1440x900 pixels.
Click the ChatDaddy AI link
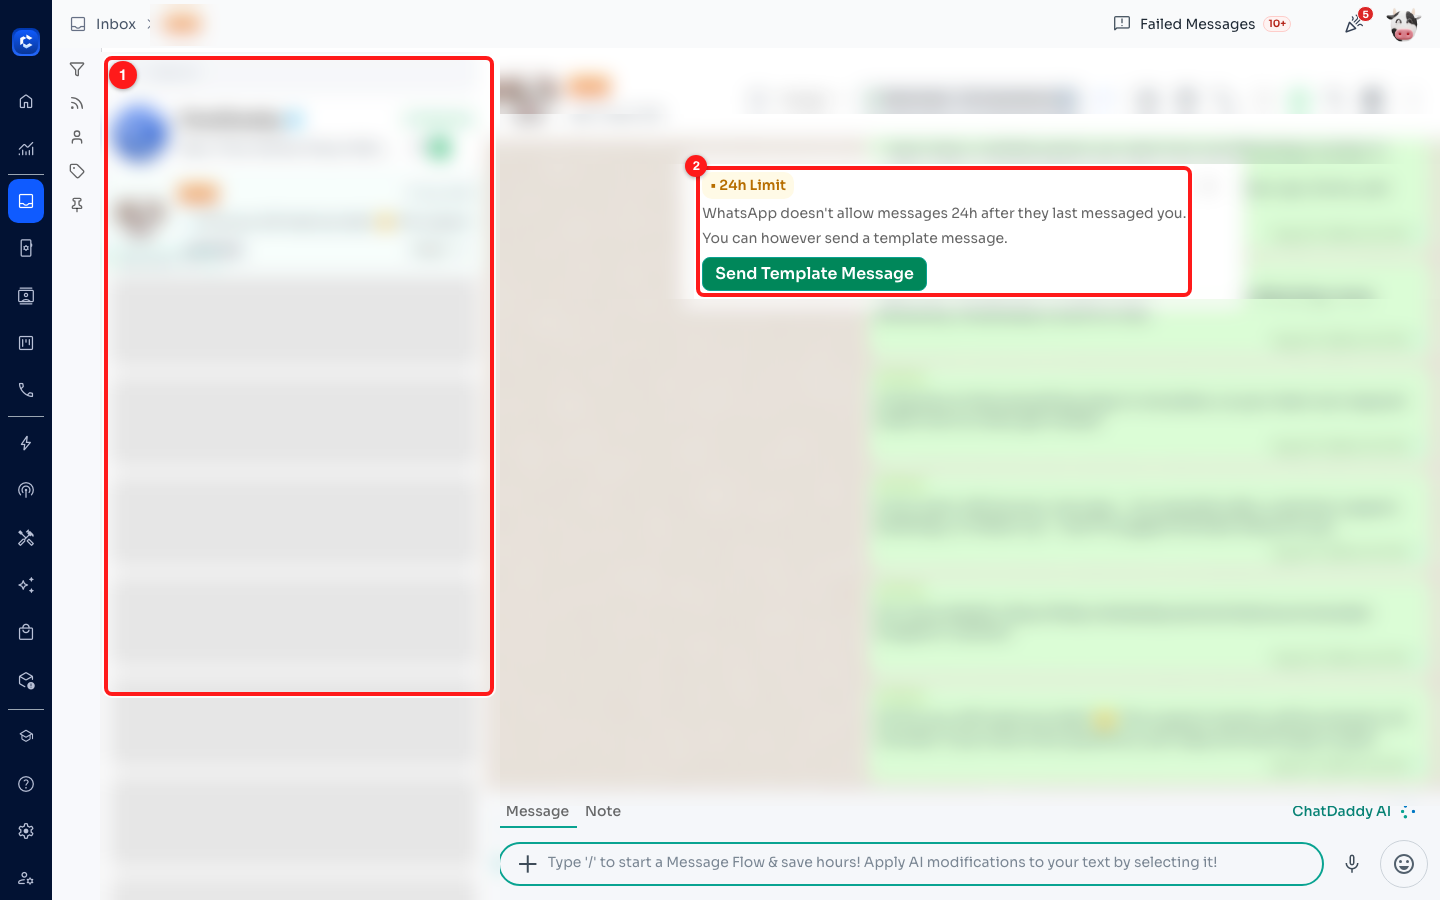click(1354, 811)
